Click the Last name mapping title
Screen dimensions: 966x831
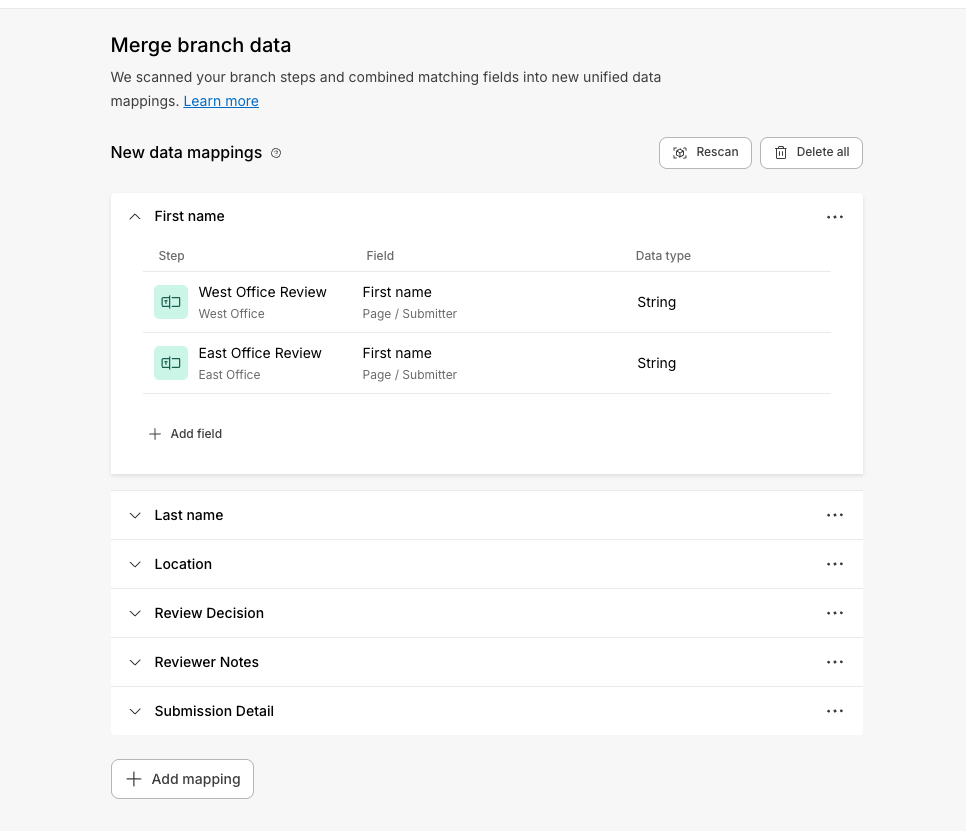click(189, 515)
